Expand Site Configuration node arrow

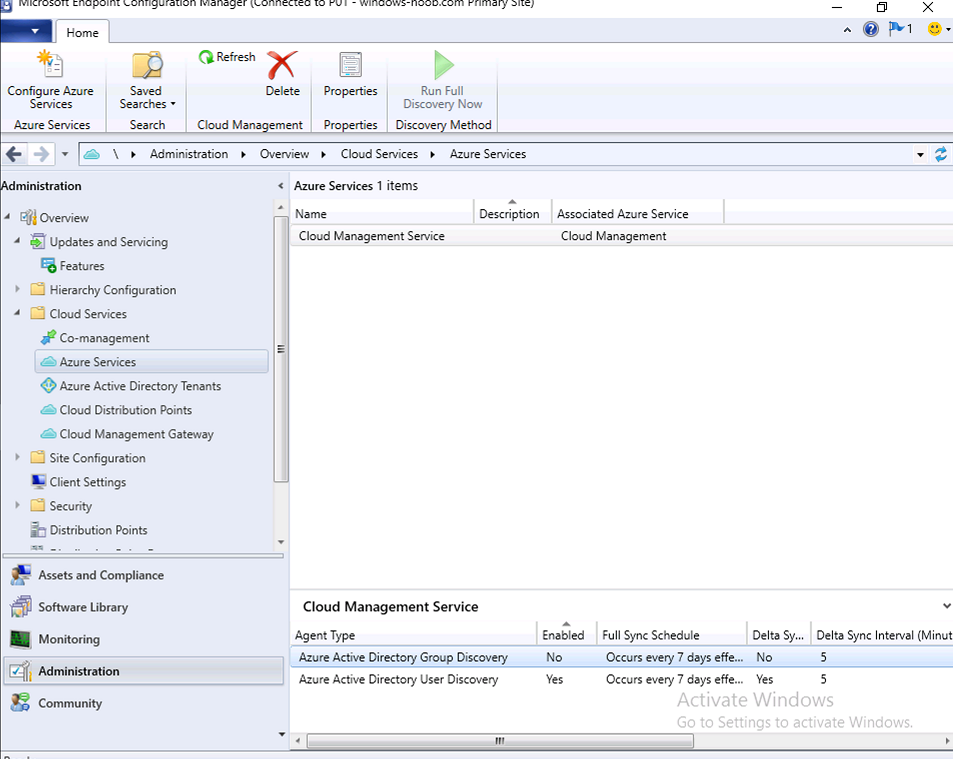[17, 457]
